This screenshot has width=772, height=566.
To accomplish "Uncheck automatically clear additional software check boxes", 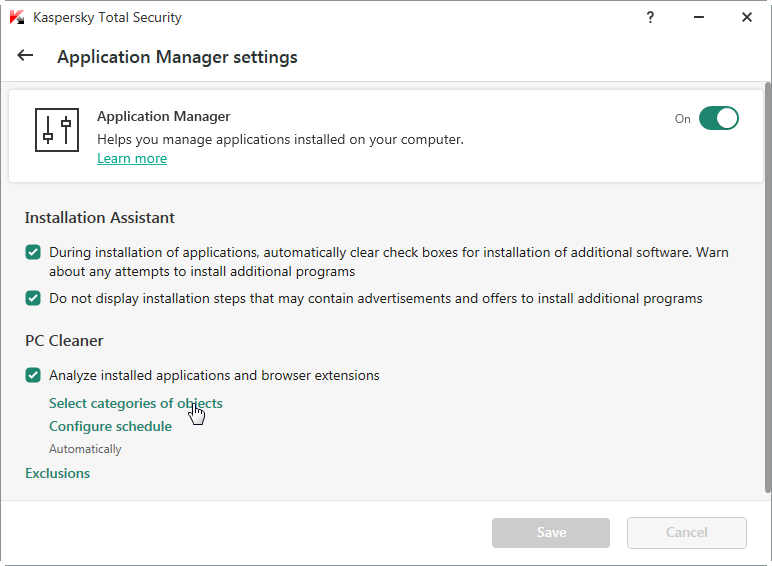I will [x=33, y=253].
